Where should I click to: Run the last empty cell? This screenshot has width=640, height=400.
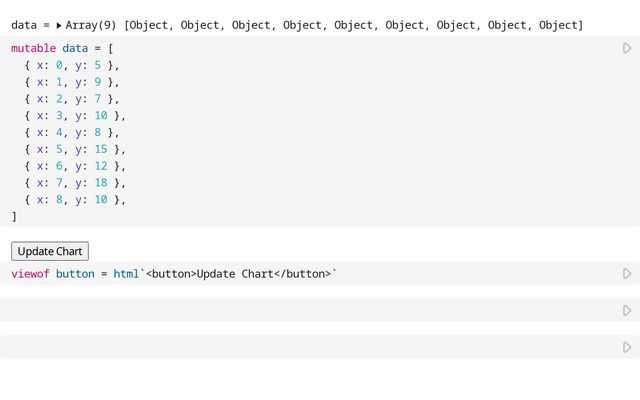[627, 347]
